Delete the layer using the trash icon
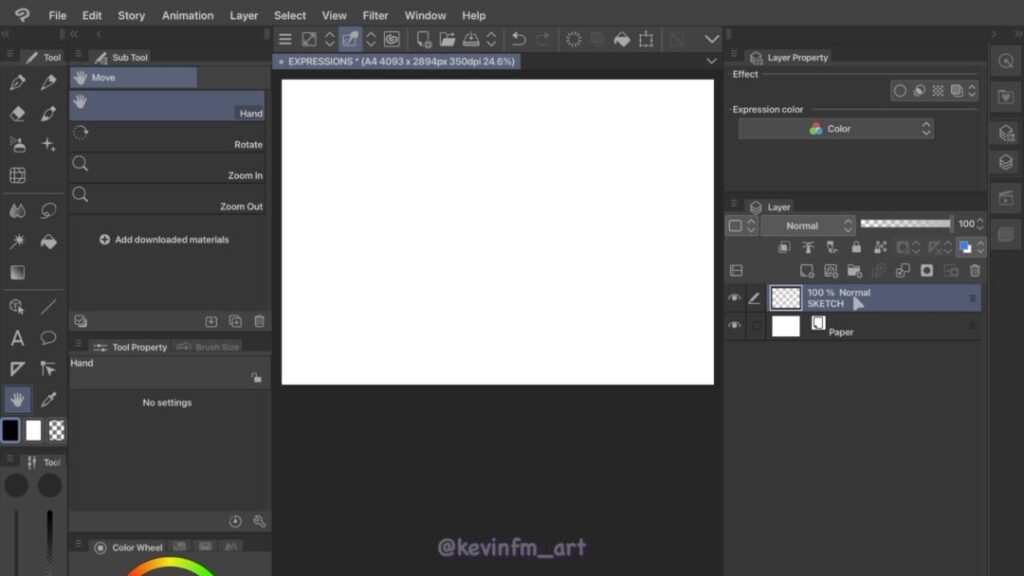This screenshot has width=1024, height=576. (x=975, y=270)
